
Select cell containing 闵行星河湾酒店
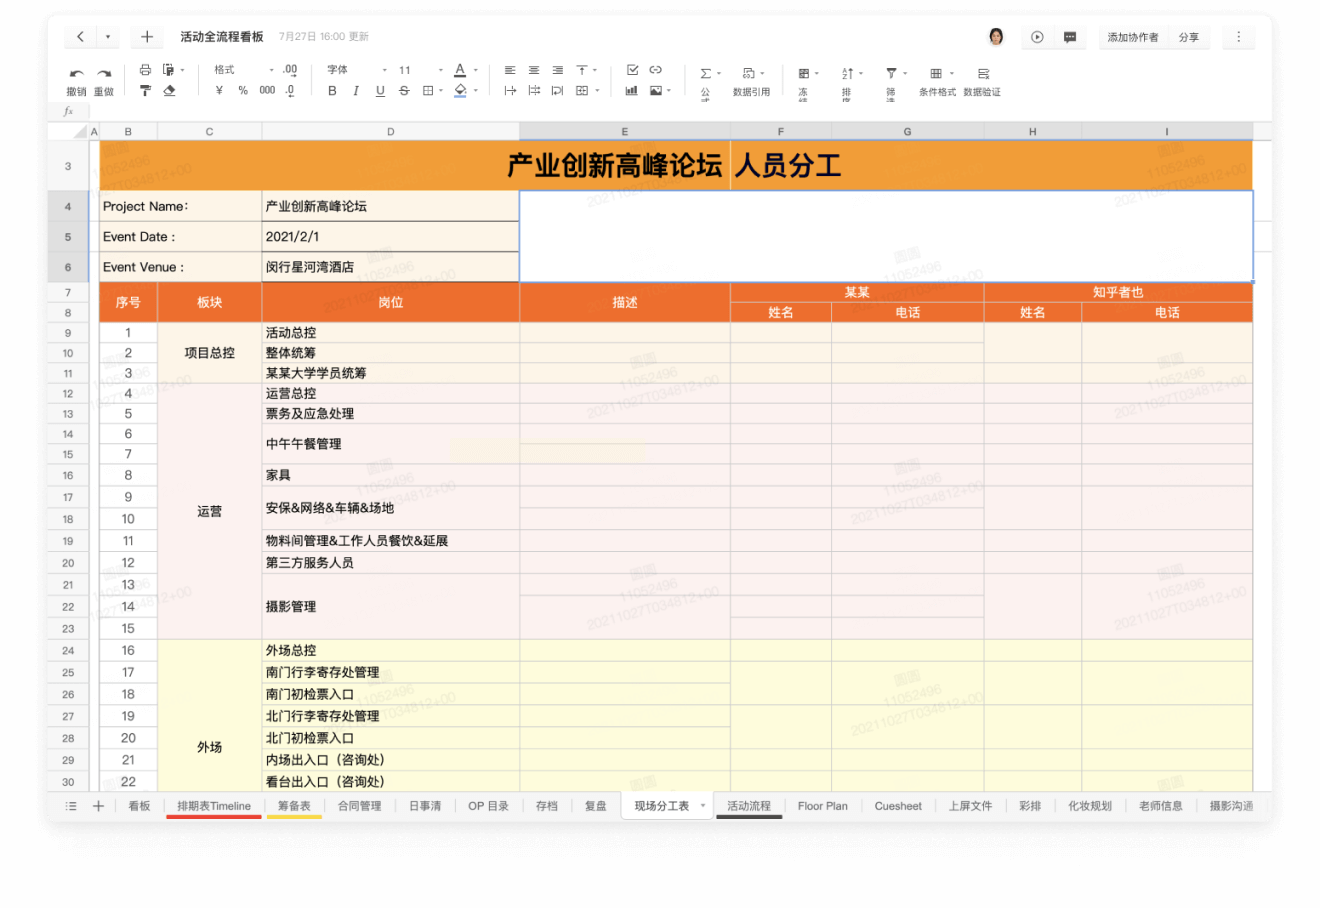pyautogui.click(x=390, y=267)
